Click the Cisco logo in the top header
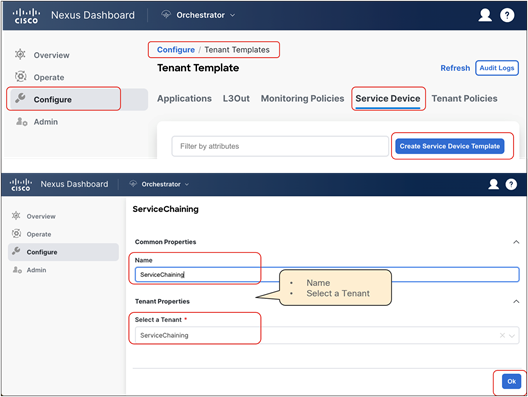This screenshot has width=528, height=397. coord(26,16)
